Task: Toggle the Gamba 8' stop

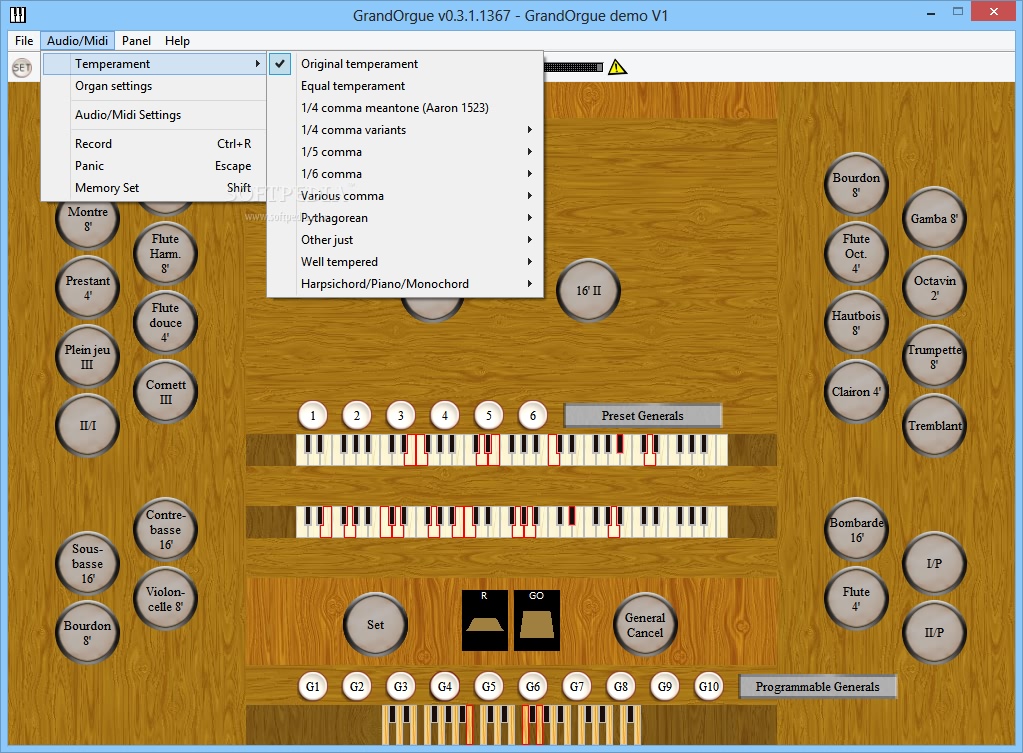Action: click(x=934, y=219)
